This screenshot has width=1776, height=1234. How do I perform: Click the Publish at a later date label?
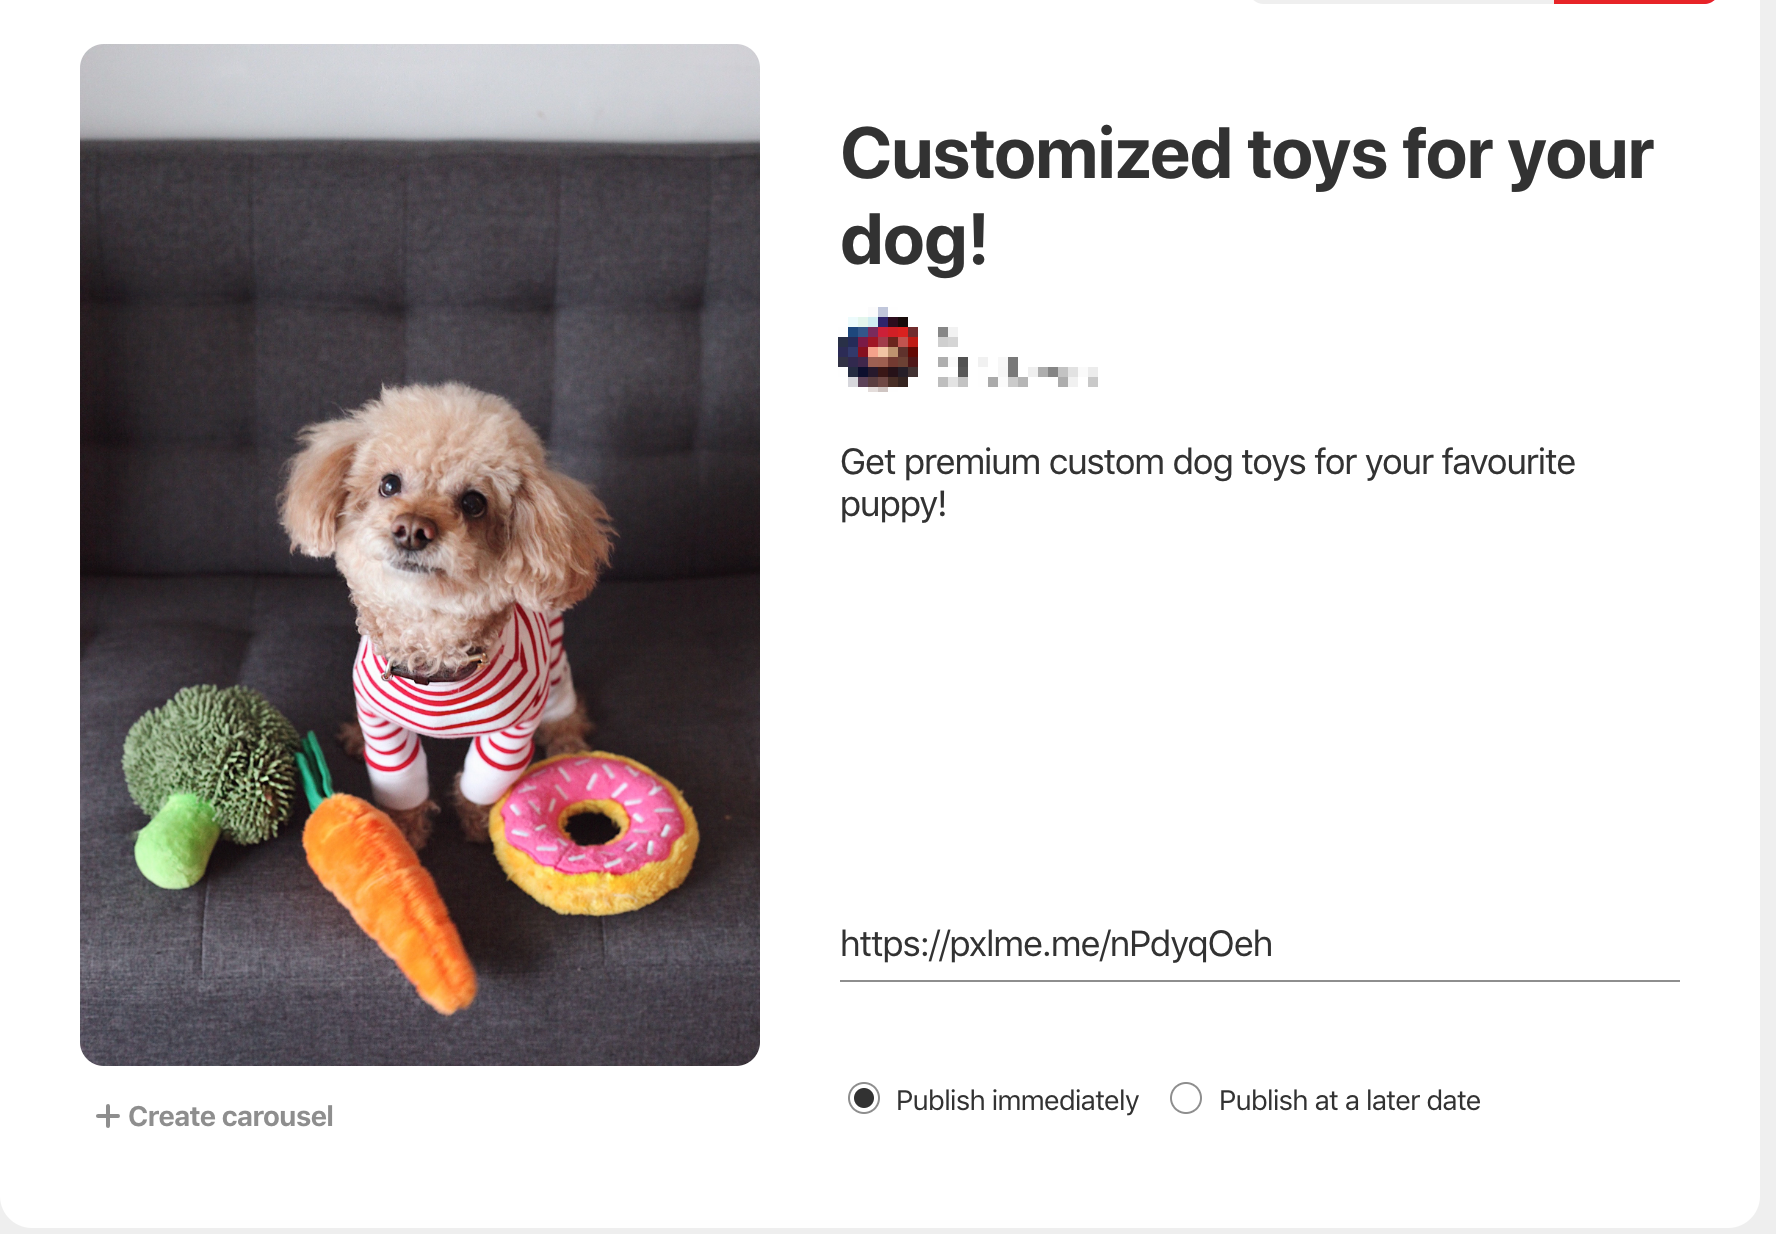pos(1349,1100)
